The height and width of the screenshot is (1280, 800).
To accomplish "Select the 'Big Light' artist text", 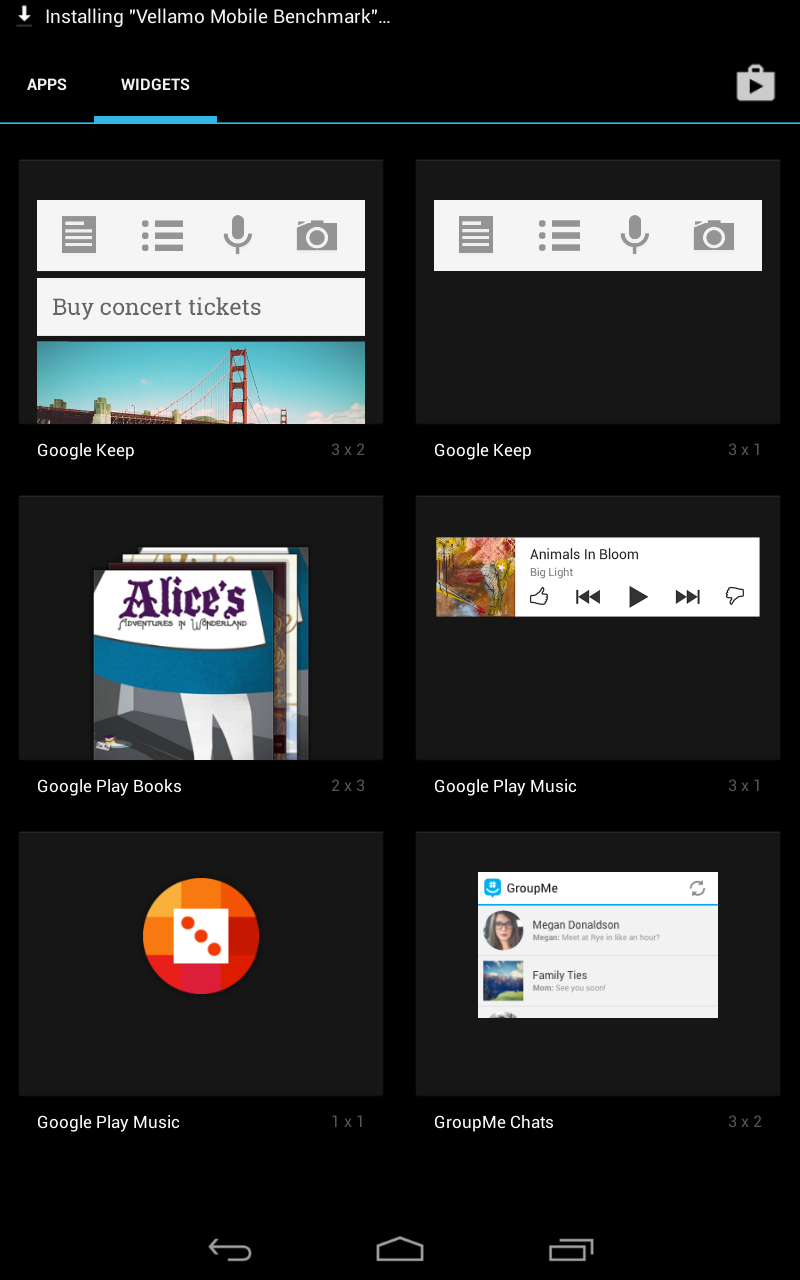I will tap(551, 573).
